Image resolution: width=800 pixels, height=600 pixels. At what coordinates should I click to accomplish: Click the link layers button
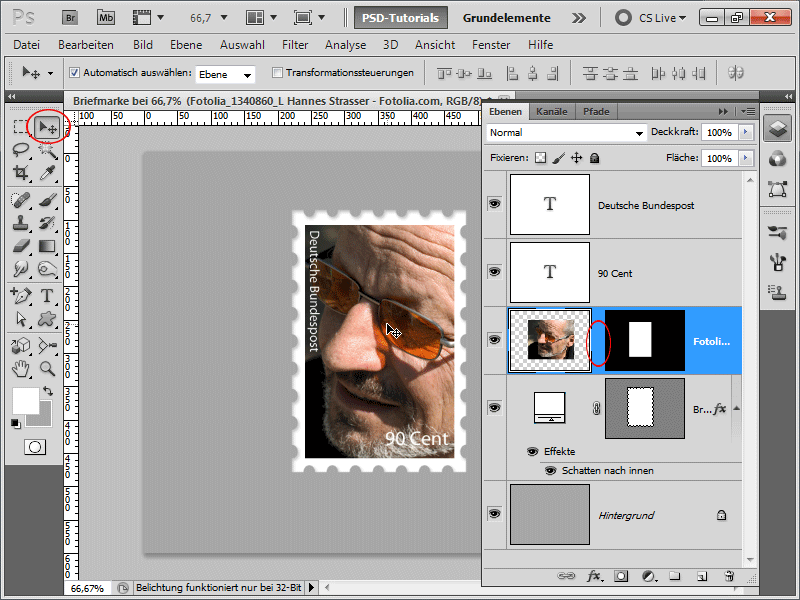566,576
